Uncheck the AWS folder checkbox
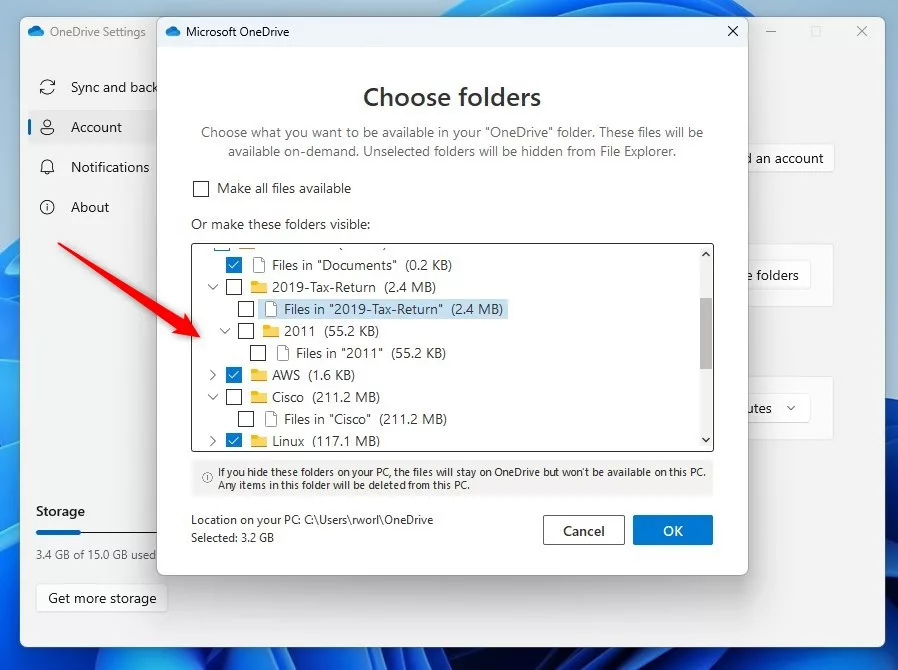Viewport: 898px width, 670px height. coord(234,375)
